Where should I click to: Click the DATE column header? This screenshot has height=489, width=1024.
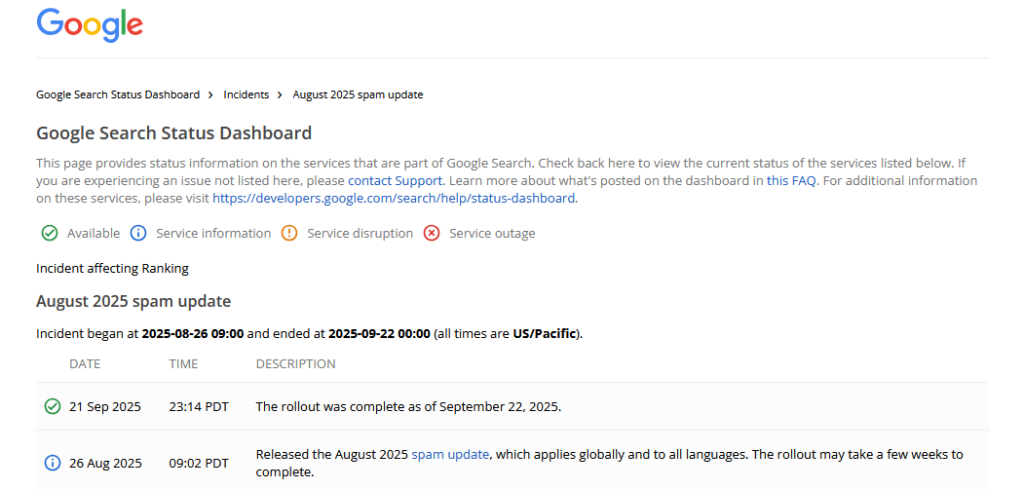point(85,364)
